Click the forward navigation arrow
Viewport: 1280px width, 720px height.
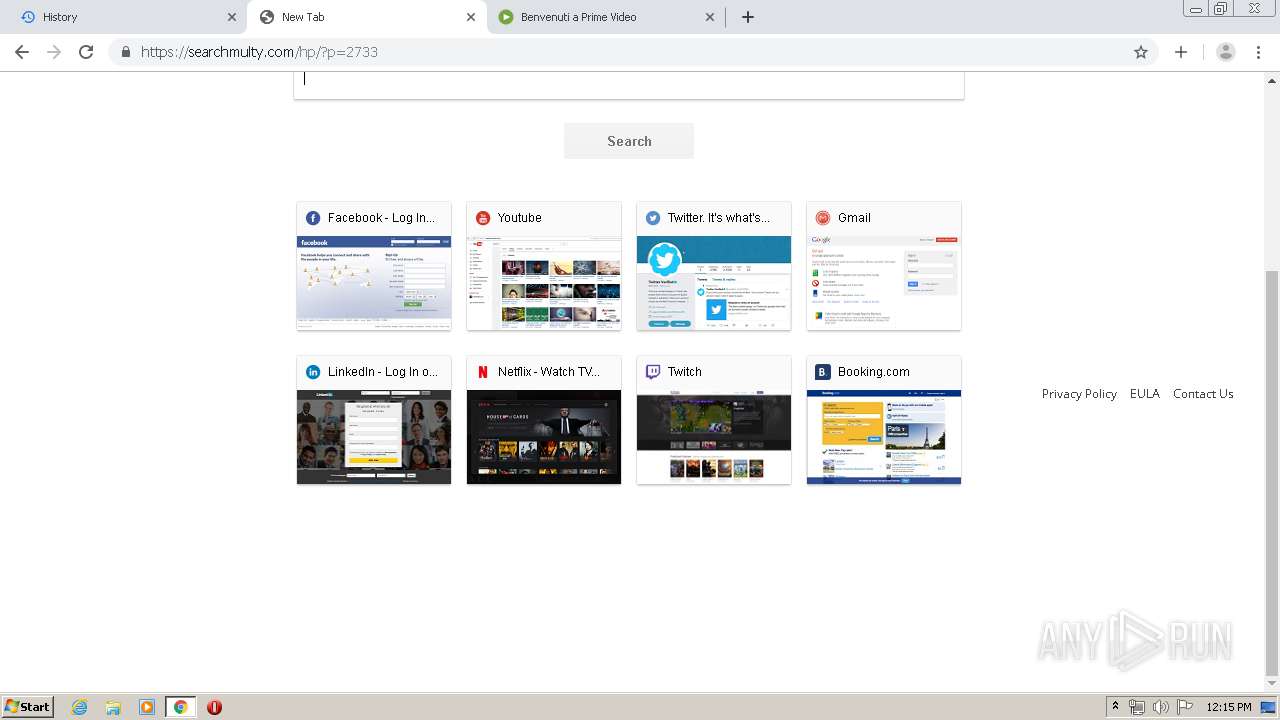[x=54, y=52]
